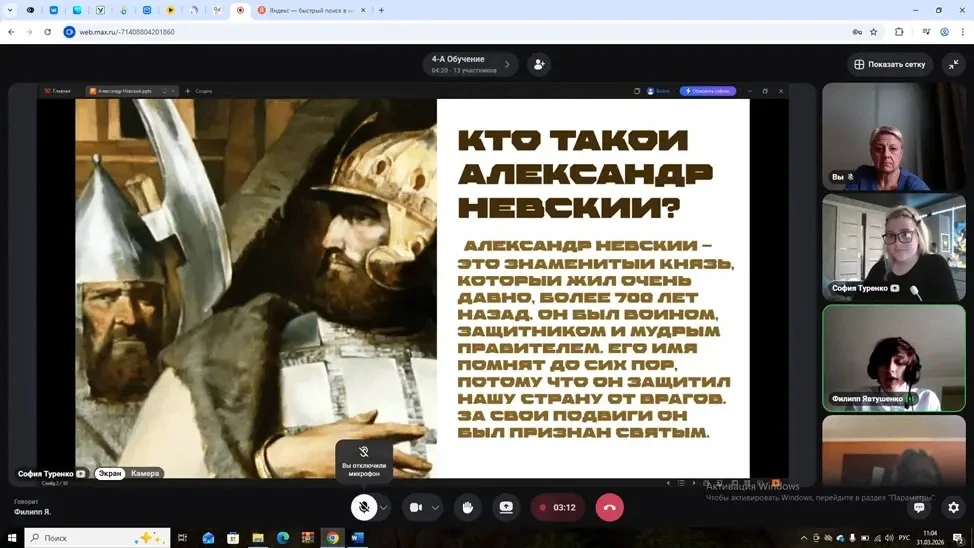
Task: Open File Explorer on the taskbar
Action: [x=258, y=538]
